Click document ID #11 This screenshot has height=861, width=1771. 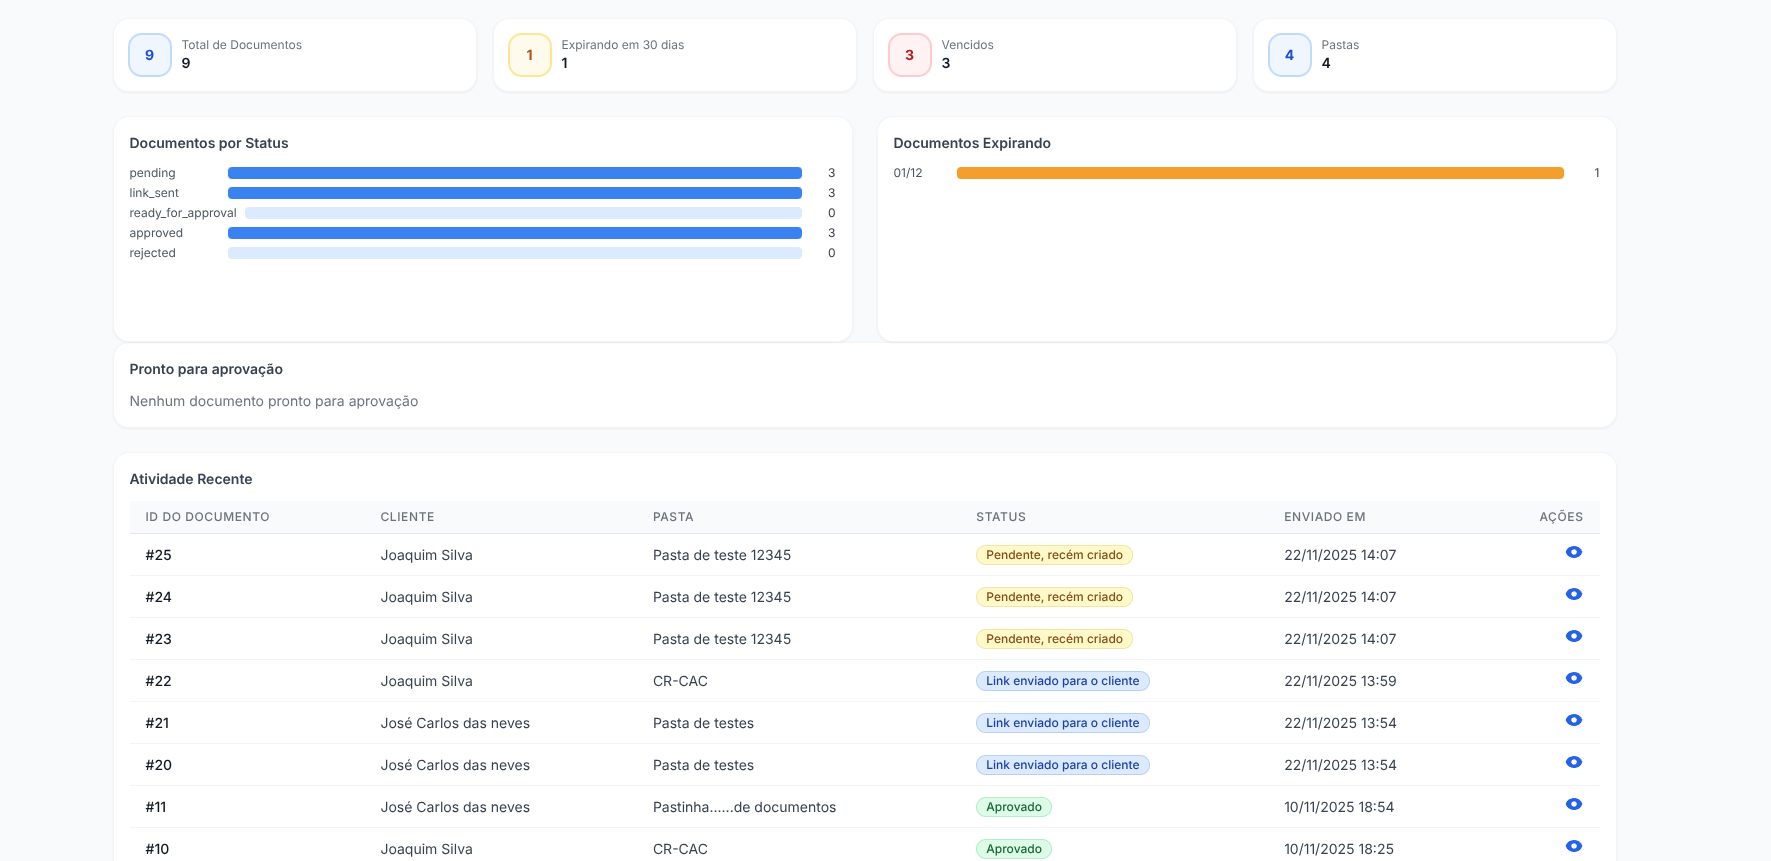pyautogui.click(x=156, y=807)
